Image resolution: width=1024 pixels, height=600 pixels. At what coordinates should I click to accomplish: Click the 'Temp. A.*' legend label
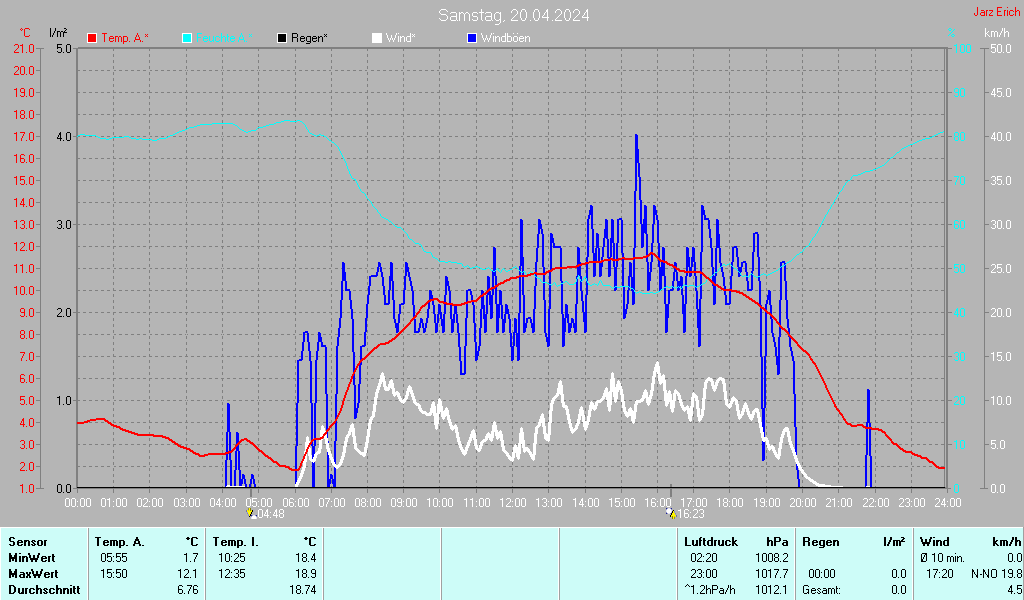pyautogui.click(x=125, y=38)
